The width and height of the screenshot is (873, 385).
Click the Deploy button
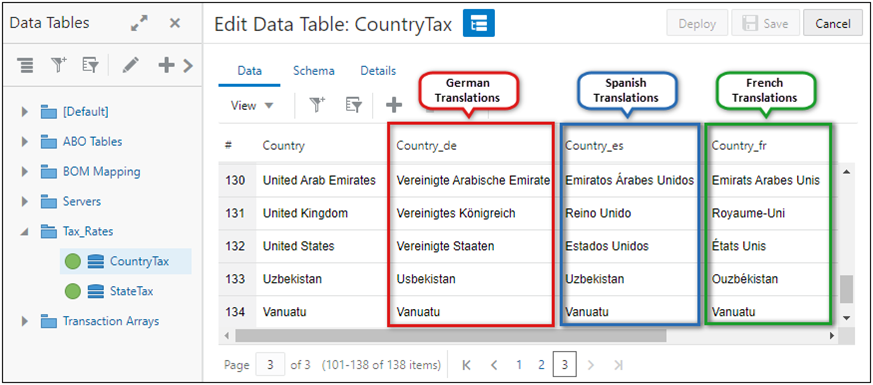[697, 24]
